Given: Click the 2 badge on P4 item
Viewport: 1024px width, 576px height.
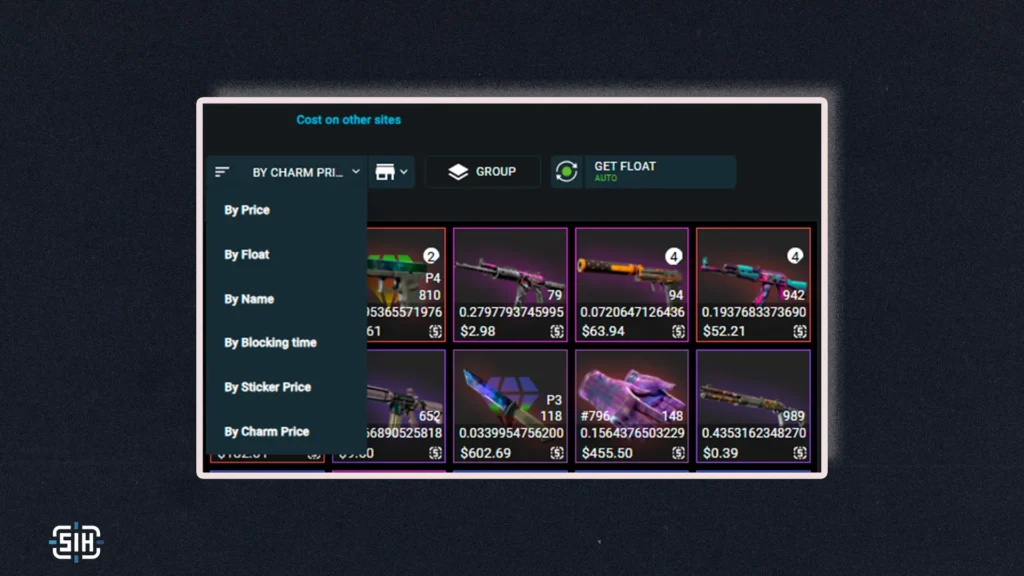Looking at the screenshot, I should coord(430,256).
